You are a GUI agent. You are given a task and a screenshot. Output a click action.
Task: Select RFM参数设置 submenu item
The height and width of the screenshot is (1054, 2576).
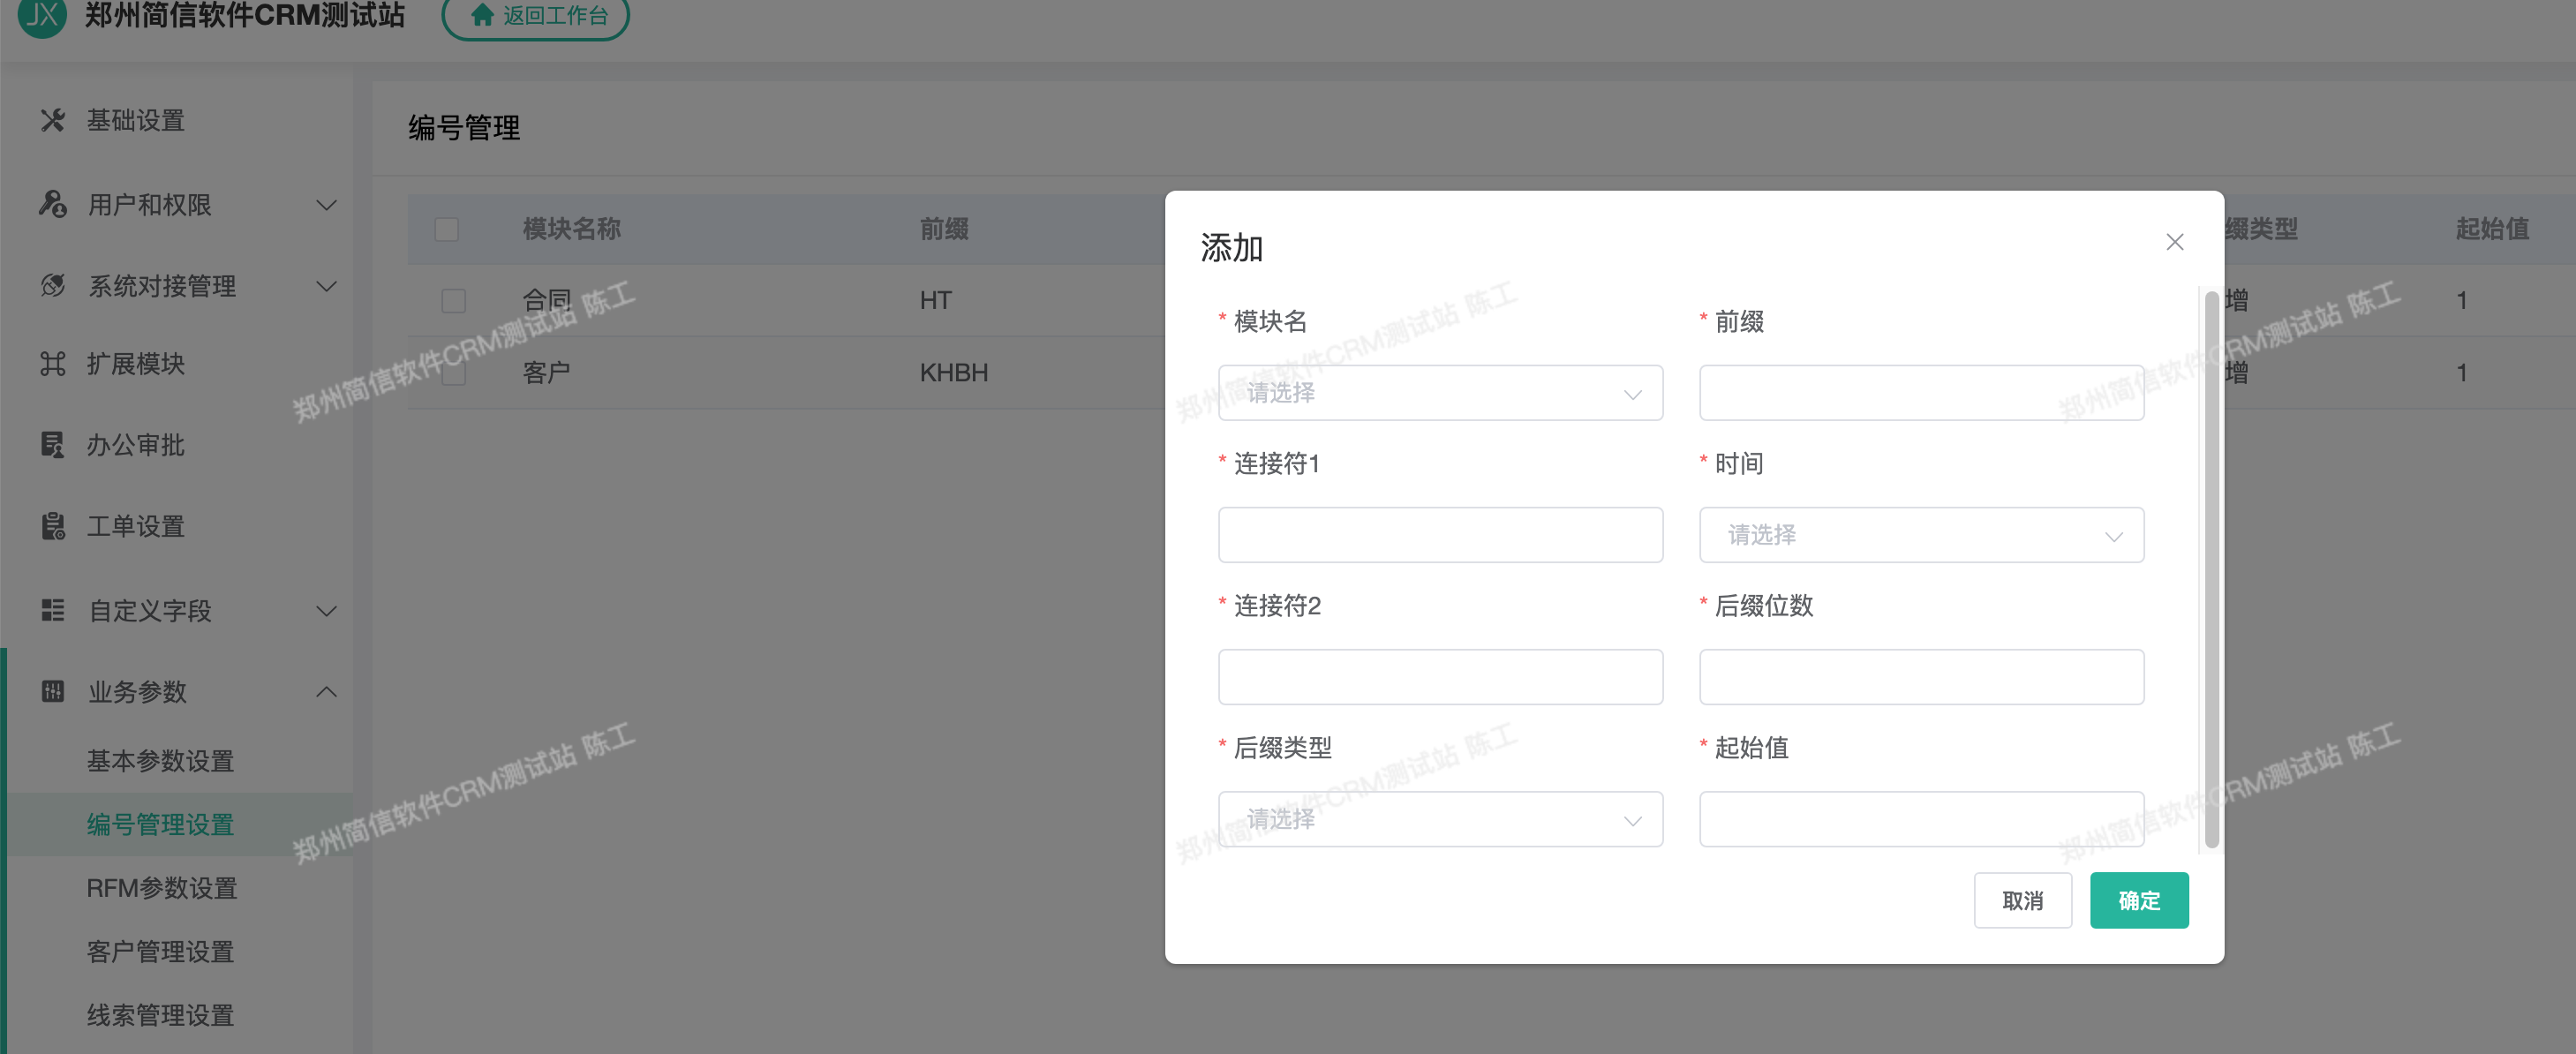(x=162, y=888)
